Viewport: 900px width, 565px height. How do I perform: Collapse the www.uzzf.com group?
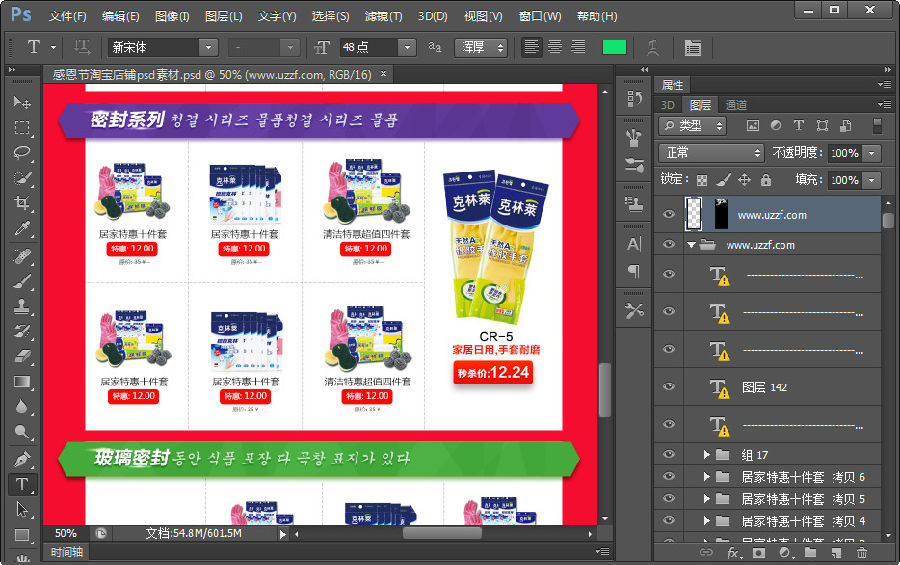pos(692,245)
